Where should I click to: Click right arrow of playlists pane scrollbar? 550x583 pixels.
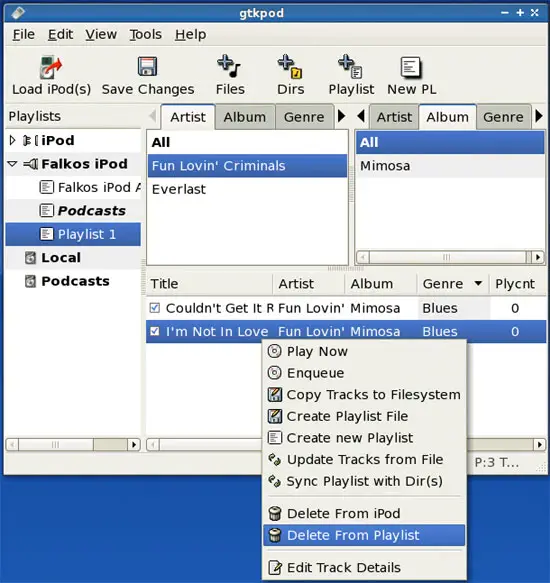(x=134, y=444)
